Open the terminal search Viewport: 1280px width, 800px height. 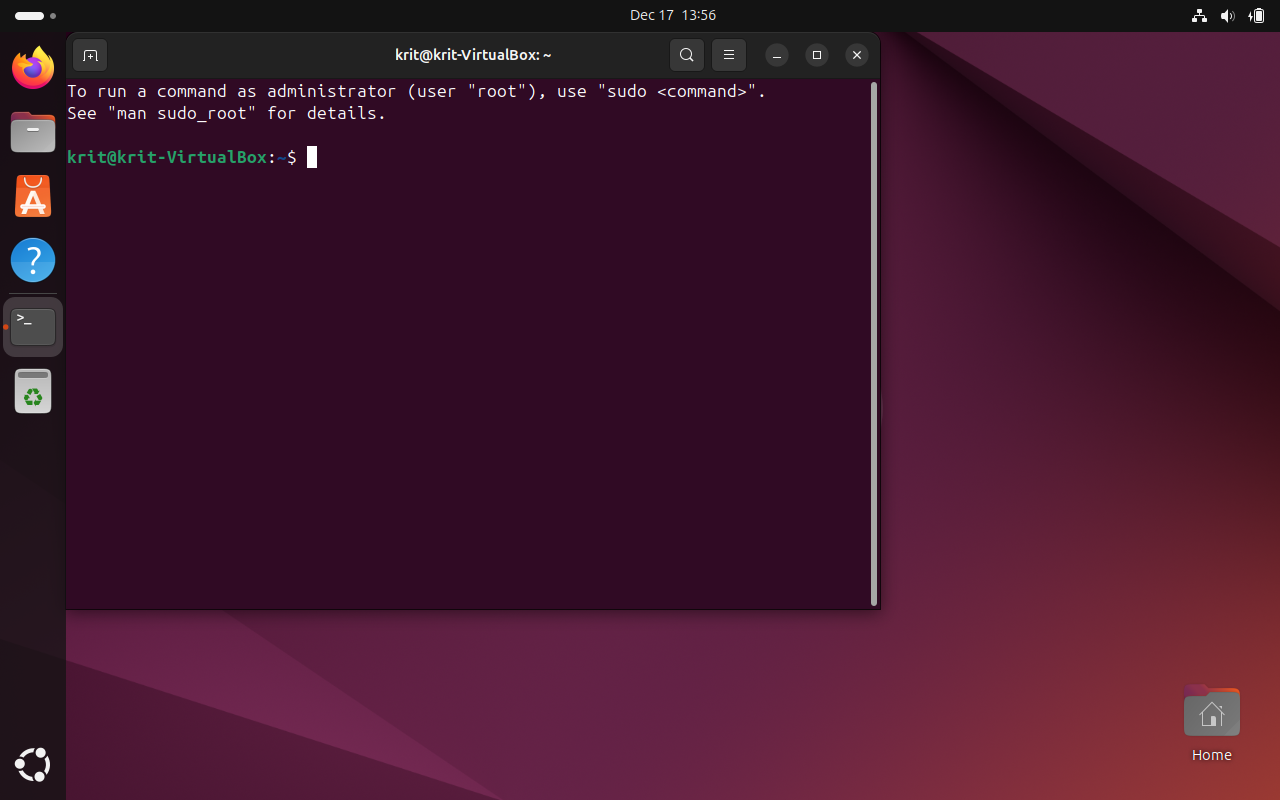tap(687, 55)
